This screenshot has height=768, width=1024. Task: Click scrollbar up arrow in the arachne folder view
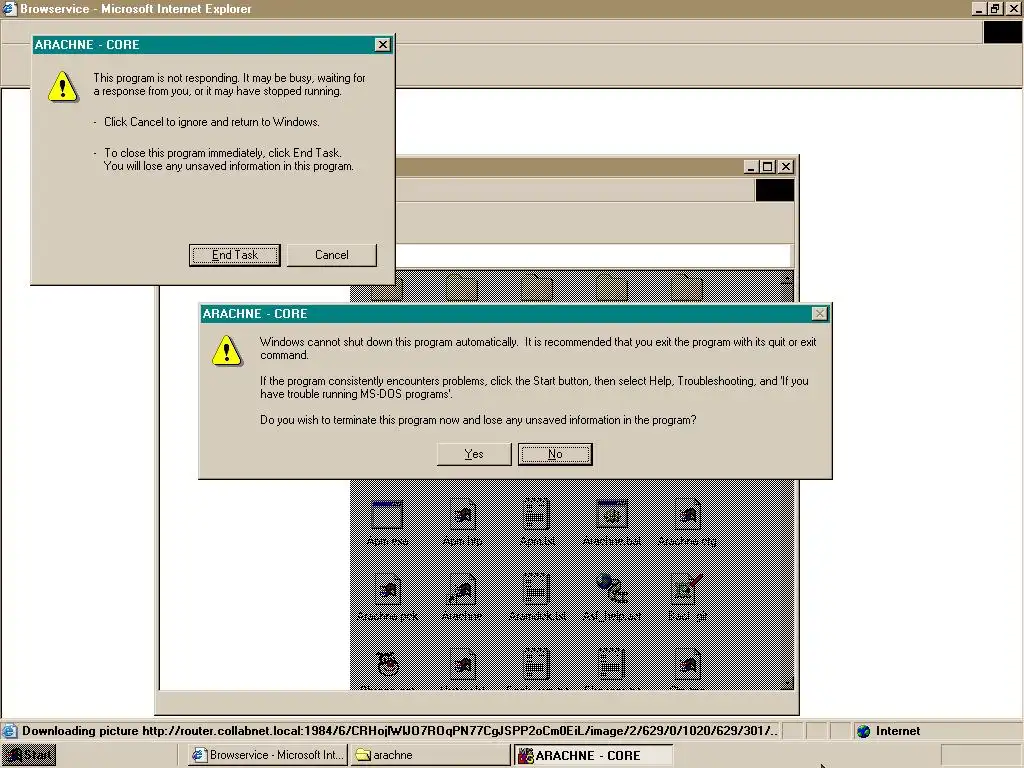787,278
